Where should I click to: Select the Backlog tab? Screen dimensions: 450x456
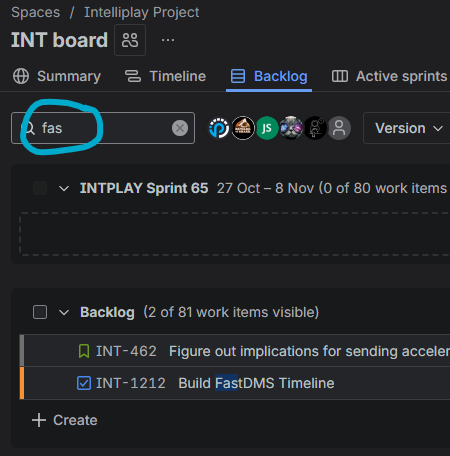(269, 76)
